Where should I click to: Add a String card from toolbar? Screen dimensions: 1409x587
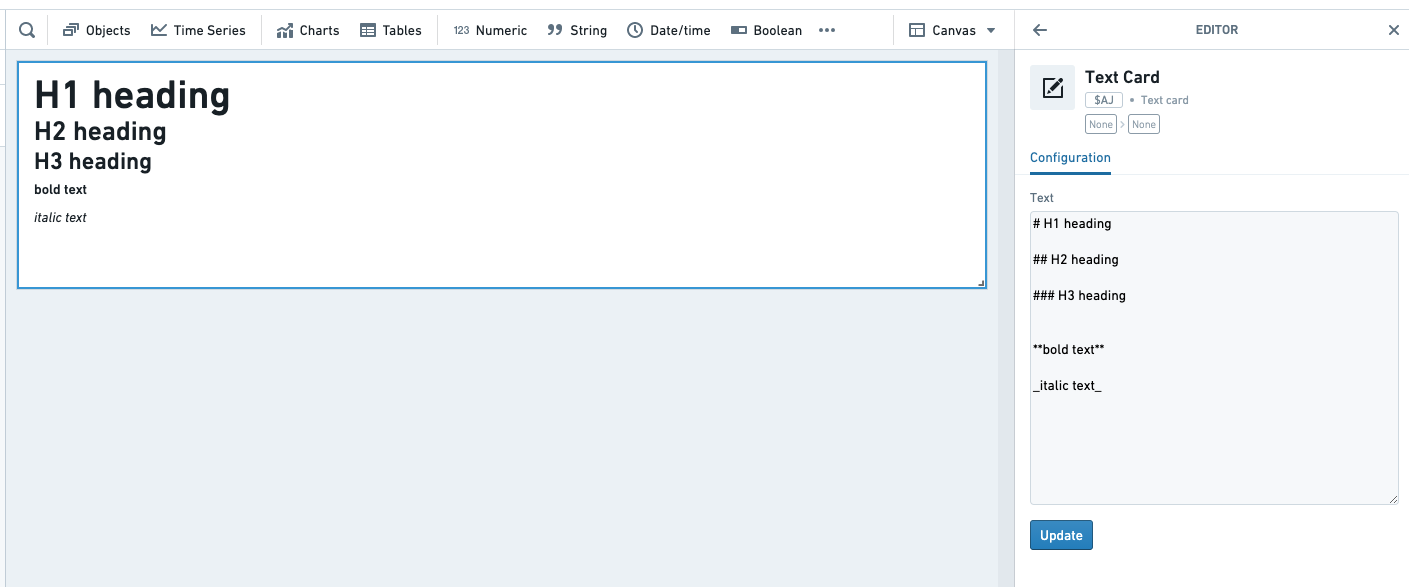(x=577, y=30)
